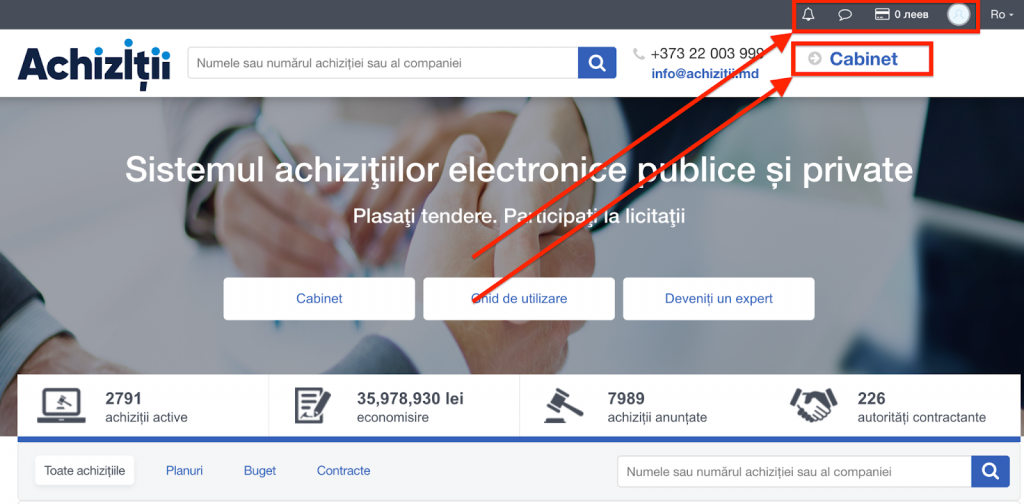
Task: Click the handshake icon for autorități contractante
Action: click(813, 405)
